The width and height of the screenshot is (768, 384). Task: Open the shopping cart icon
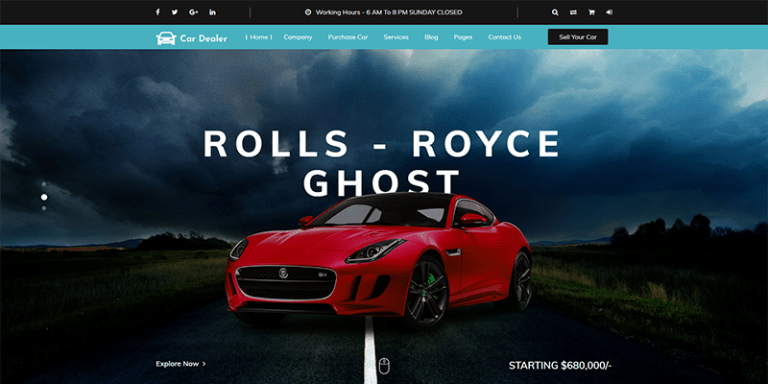[x=591, y=12]
